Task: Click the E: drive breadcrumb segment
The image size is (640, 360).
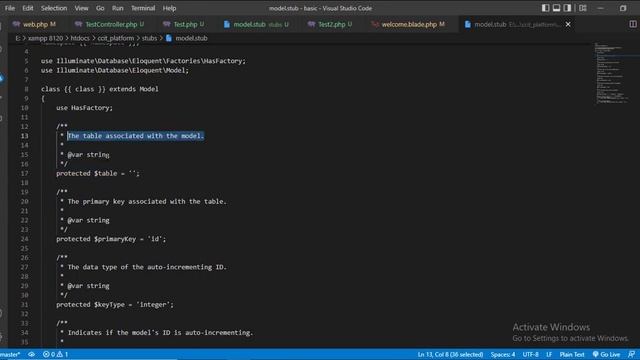Action: (x=18, y=38)
